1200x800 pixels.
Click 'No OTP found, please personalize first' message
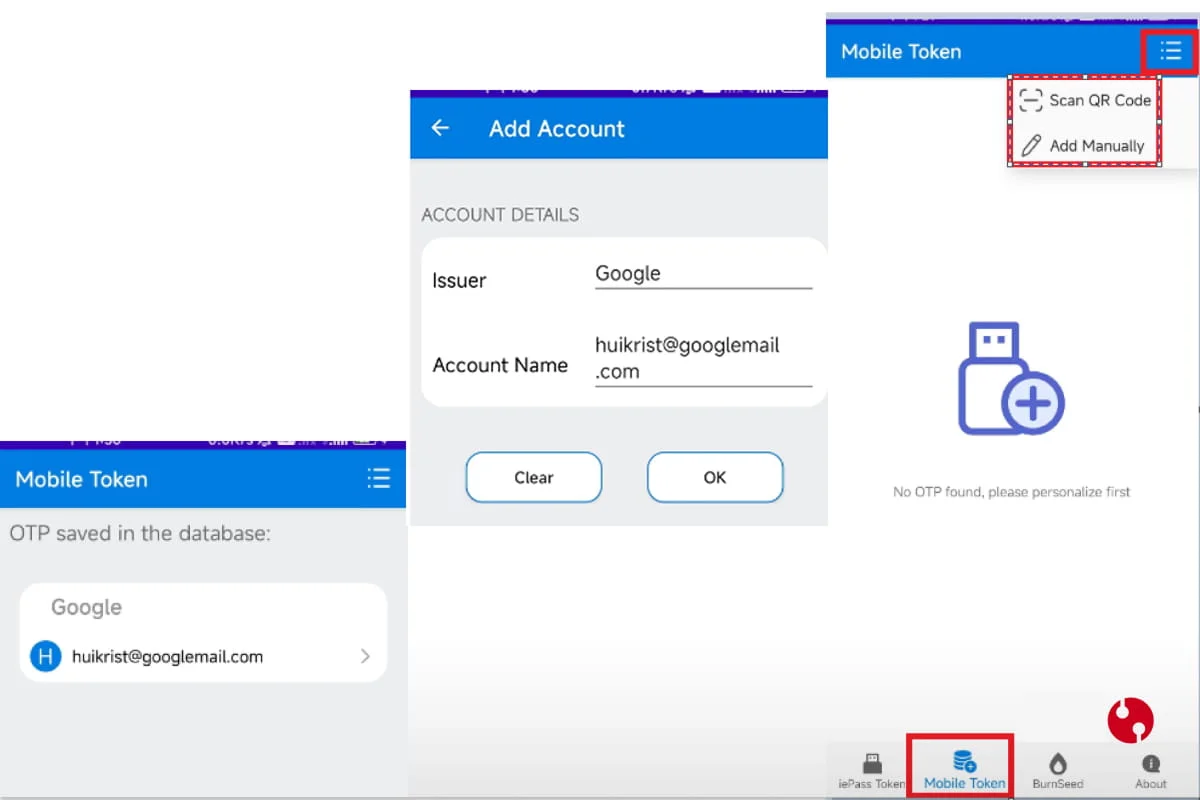point(1011,492)
